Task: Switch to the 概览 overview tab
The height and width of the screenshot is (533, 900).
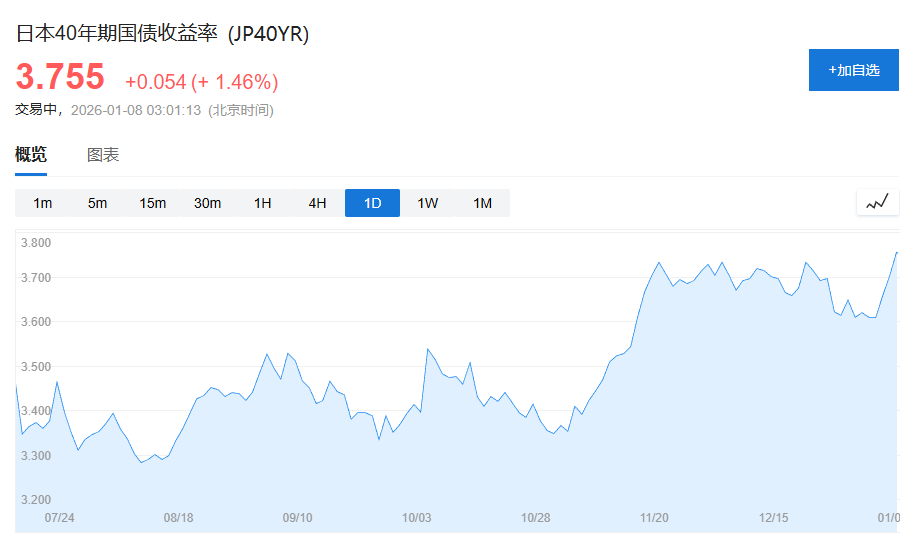Action: pyautogui.click(x=31, y=155)
